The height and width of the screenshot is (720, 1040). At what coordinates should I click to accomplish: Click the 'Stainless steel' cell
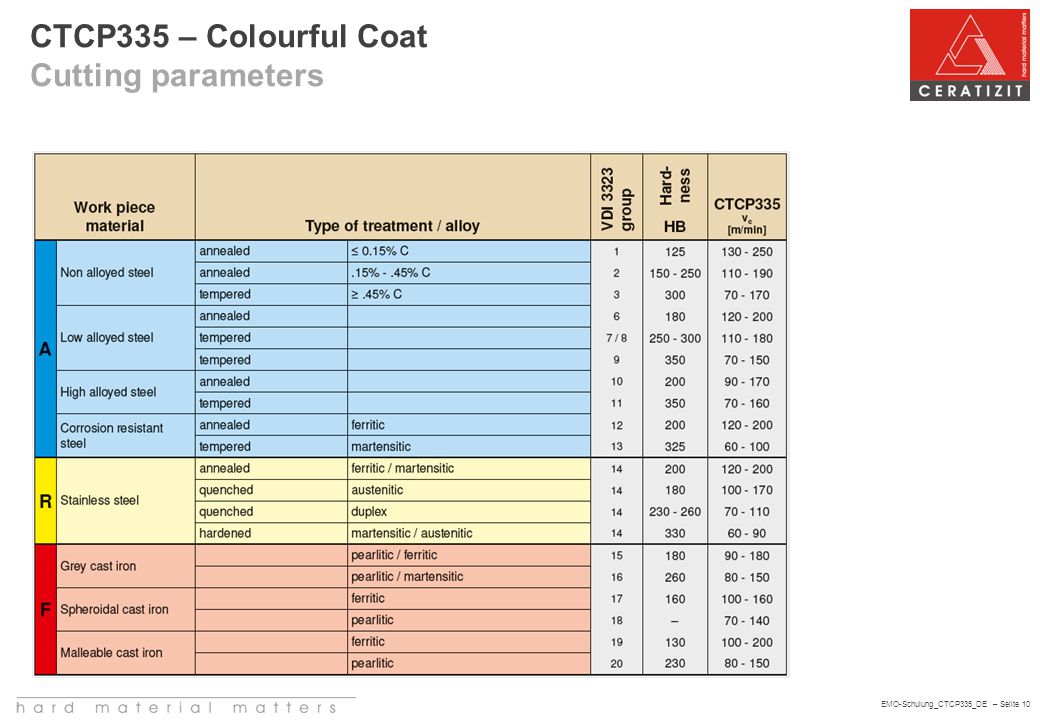(126, 501)
